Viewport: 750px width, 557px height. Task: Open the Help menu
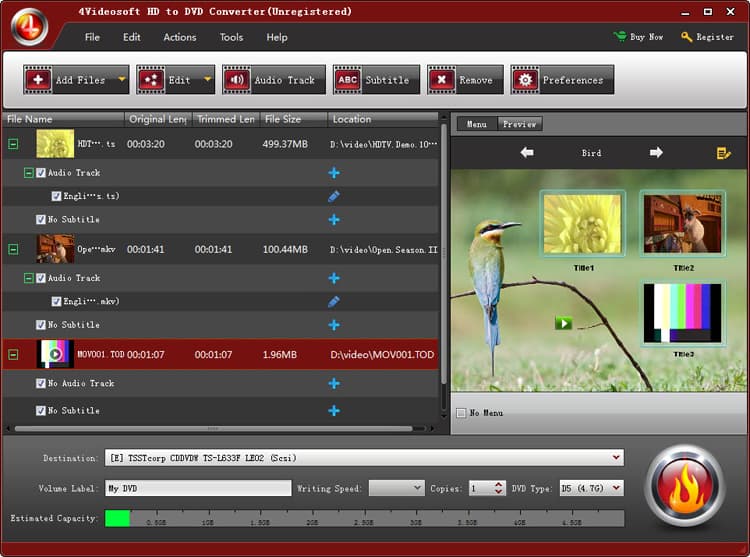[277, 37]
